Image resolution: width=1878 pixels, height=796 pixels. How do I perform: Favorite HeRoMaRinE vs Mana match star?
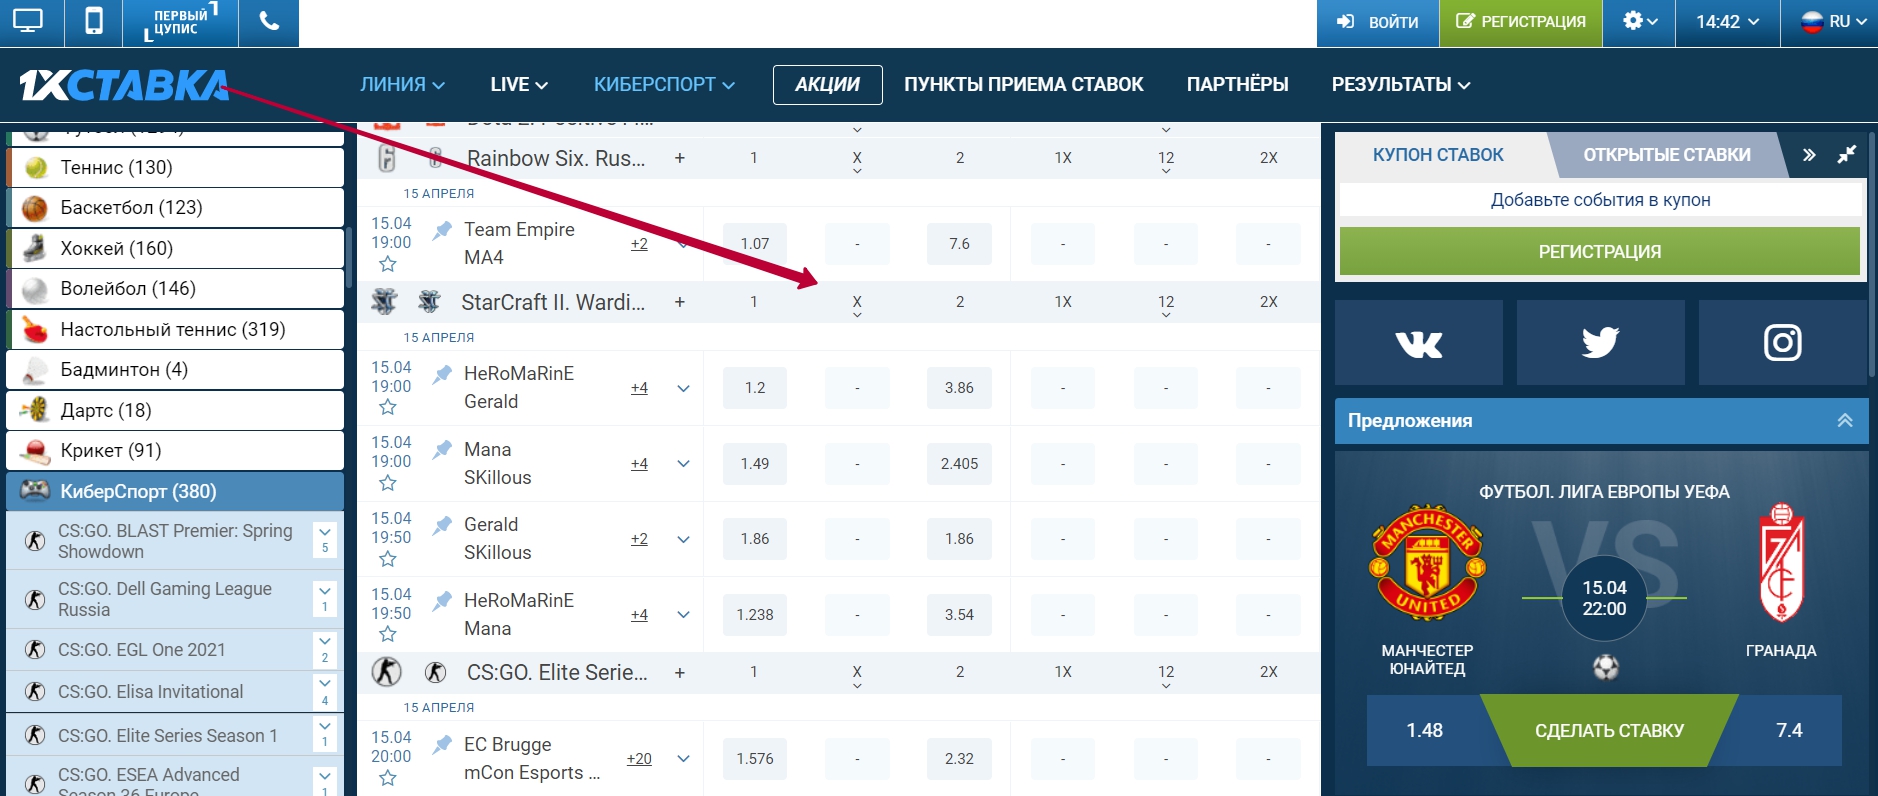point(388,634)
